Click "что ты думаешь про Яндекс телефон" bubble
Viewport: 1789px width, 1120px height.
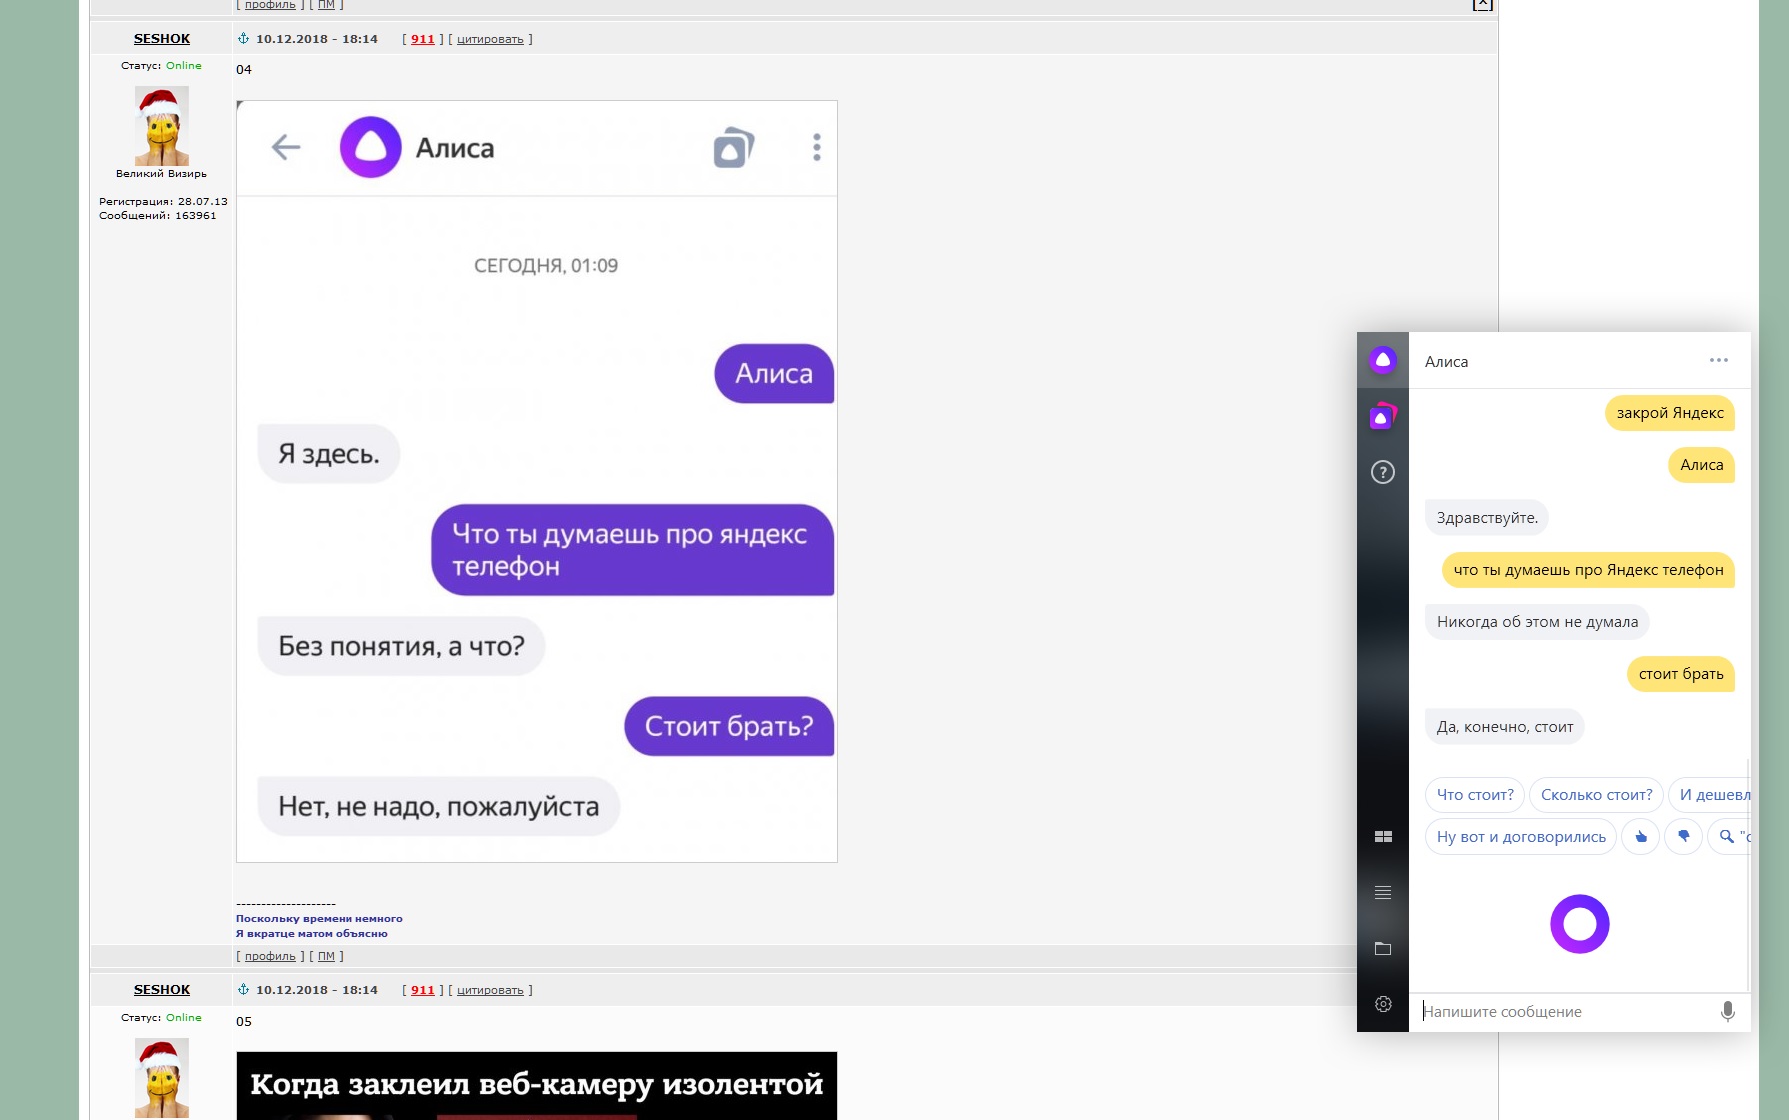point(1588,570)
